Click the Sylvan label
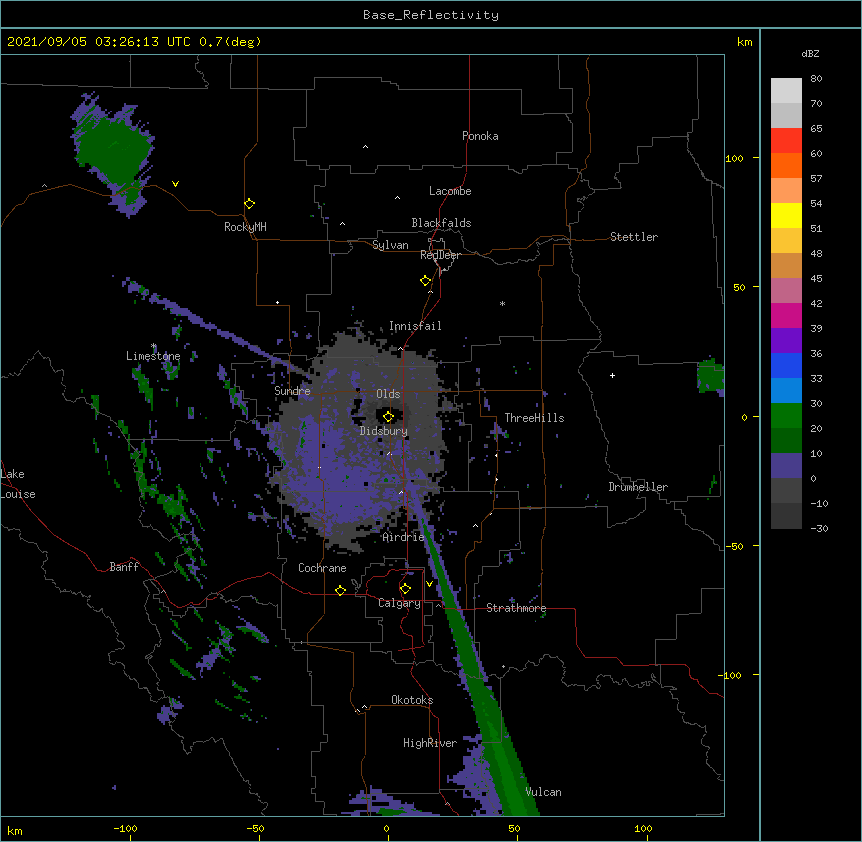The image size is (862, 842). [390, 245]
